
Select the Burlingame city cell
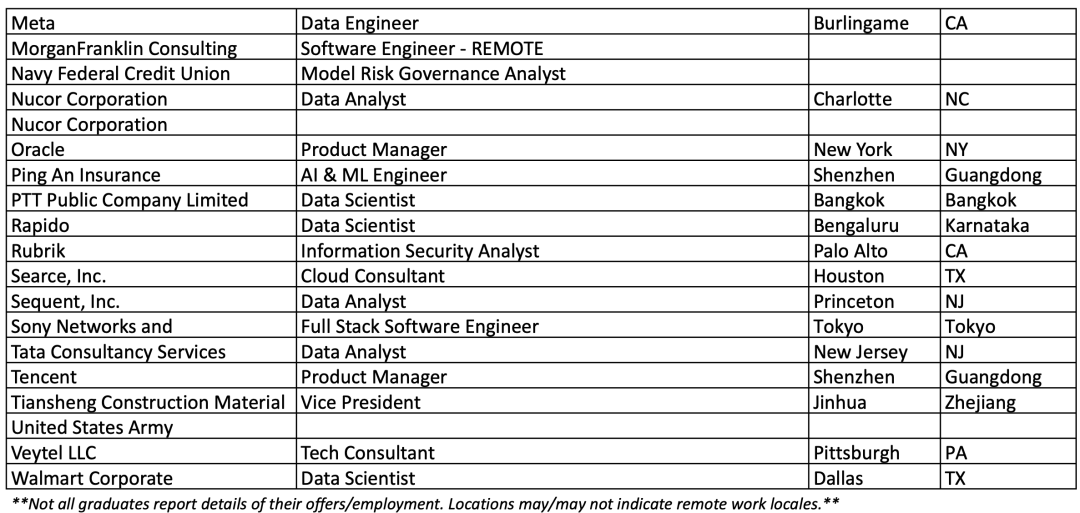tap(875, 23)
